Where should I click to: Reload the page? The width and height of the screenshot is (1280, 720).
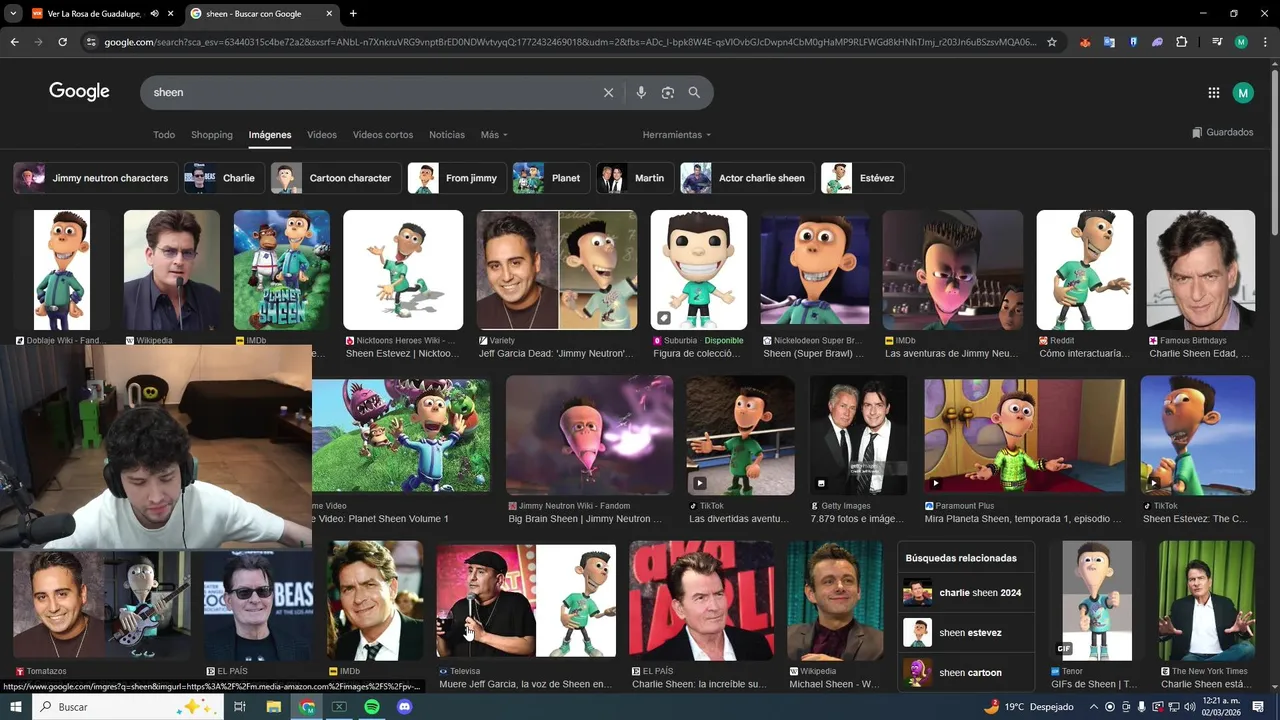click(x=62, y=42)
